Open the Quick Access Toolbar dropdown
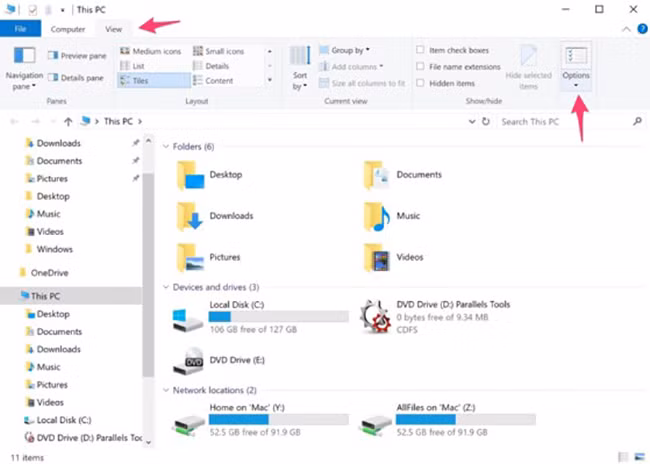Screen dimensions: 650x464 click(63, 10)
